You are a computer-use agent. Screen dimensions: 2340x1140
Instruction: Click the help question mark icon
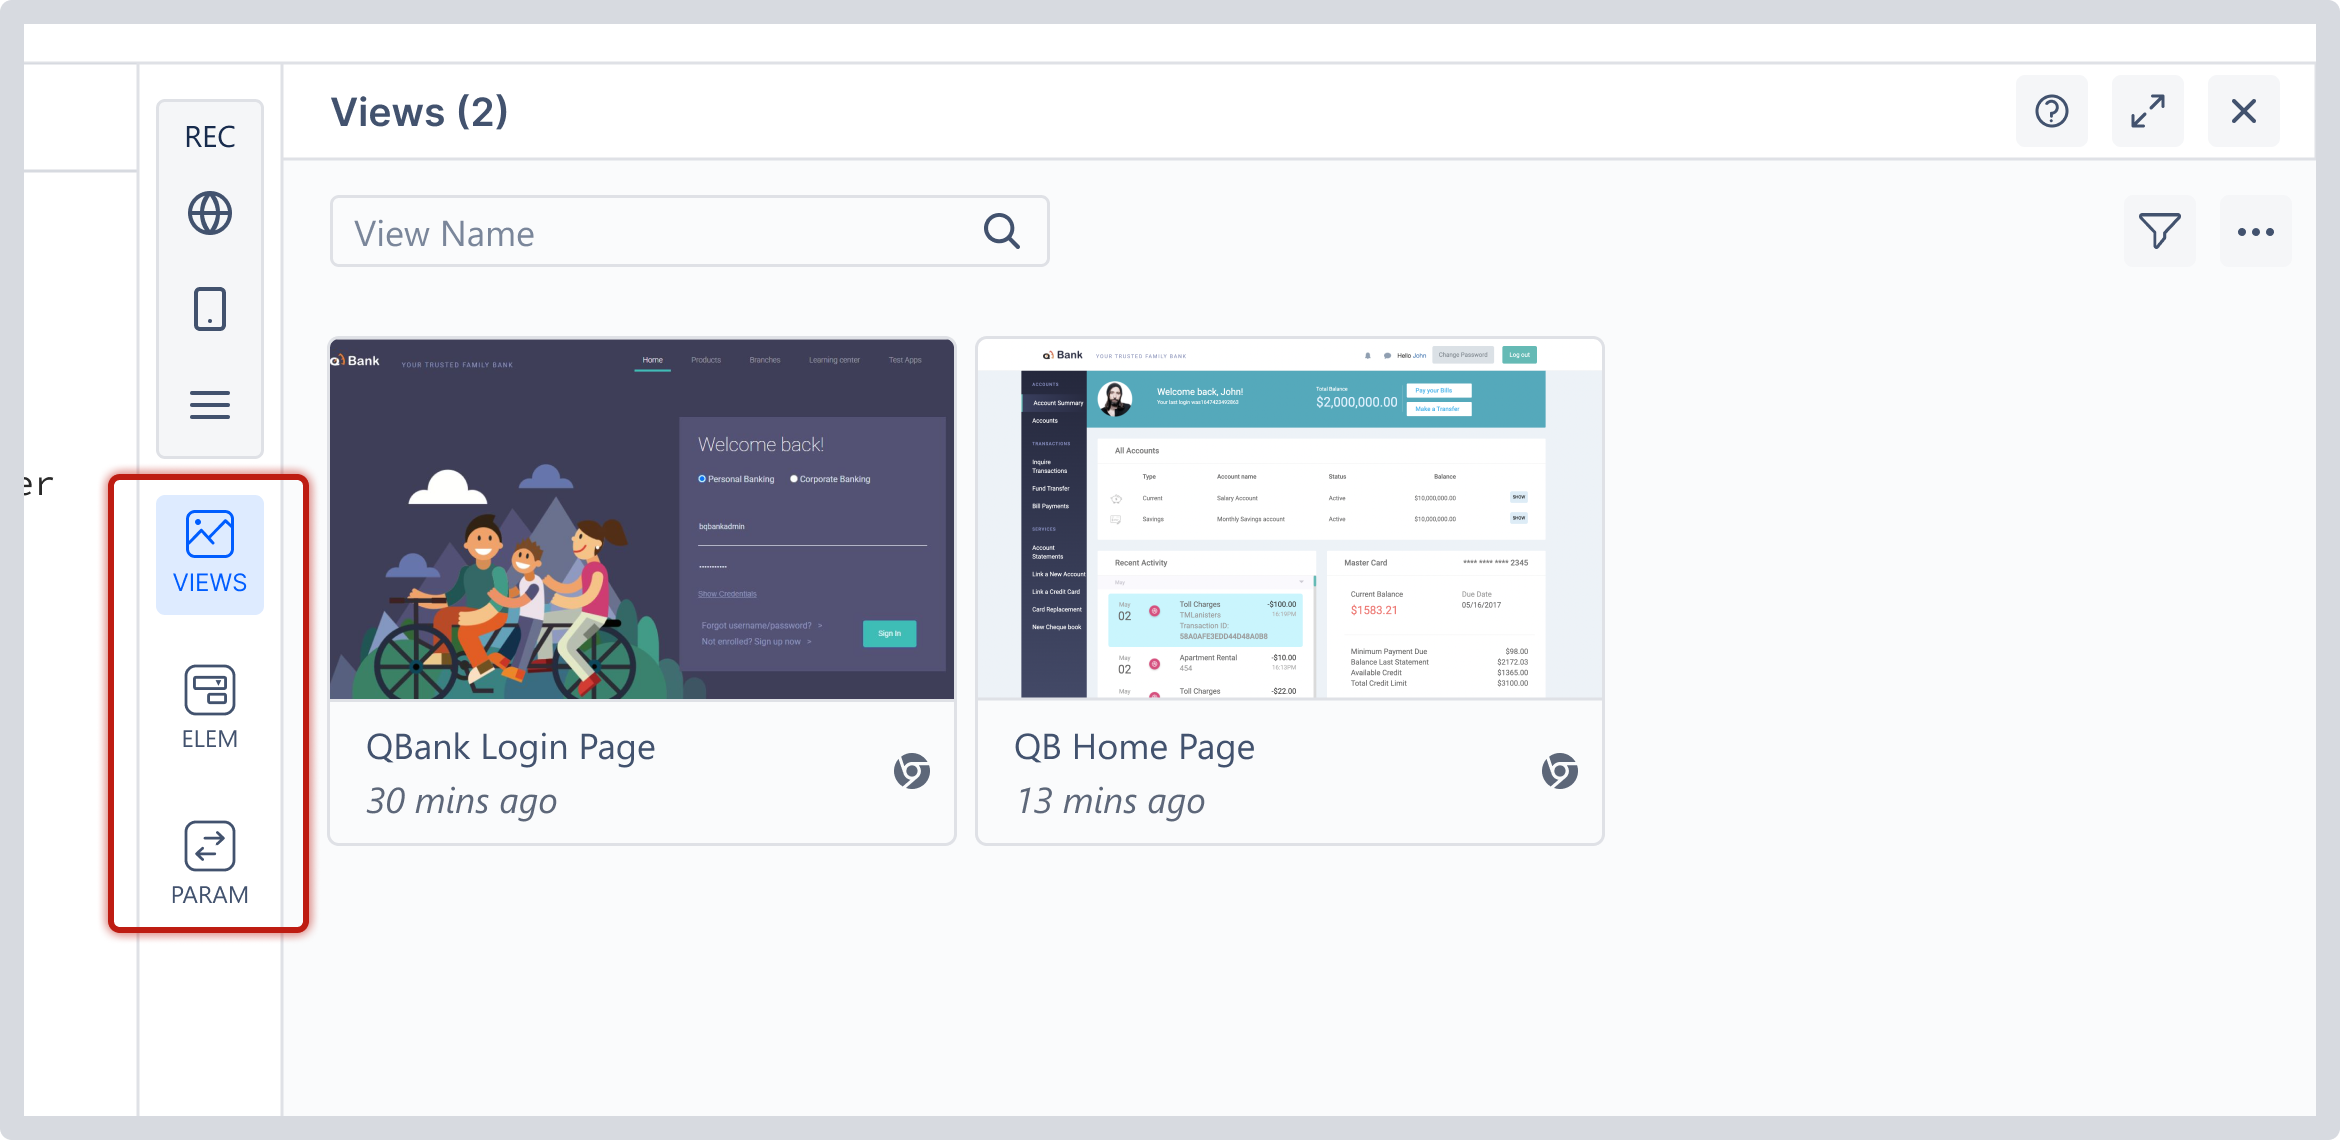[2052, 111]
